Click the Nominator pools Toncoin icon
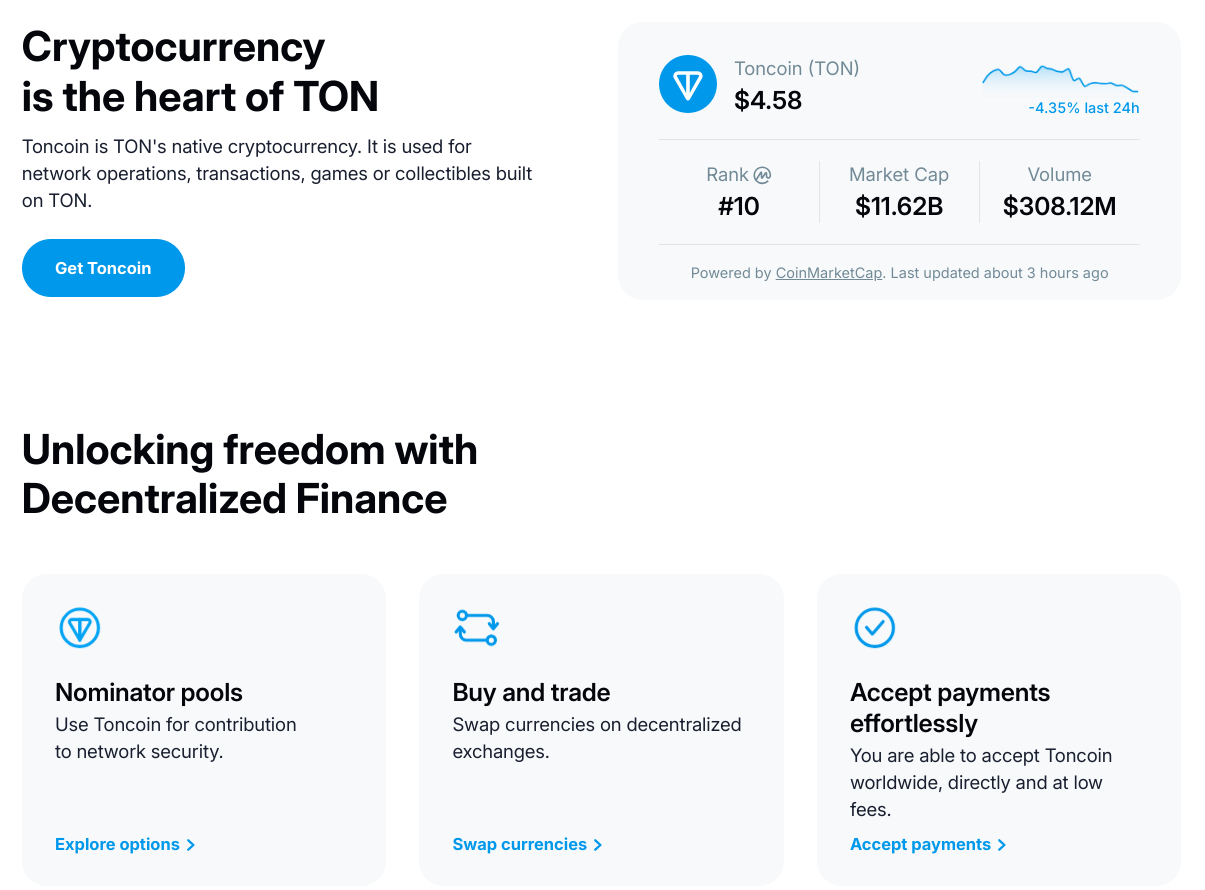Screen dimensions: 1205x890 point(79,628)
